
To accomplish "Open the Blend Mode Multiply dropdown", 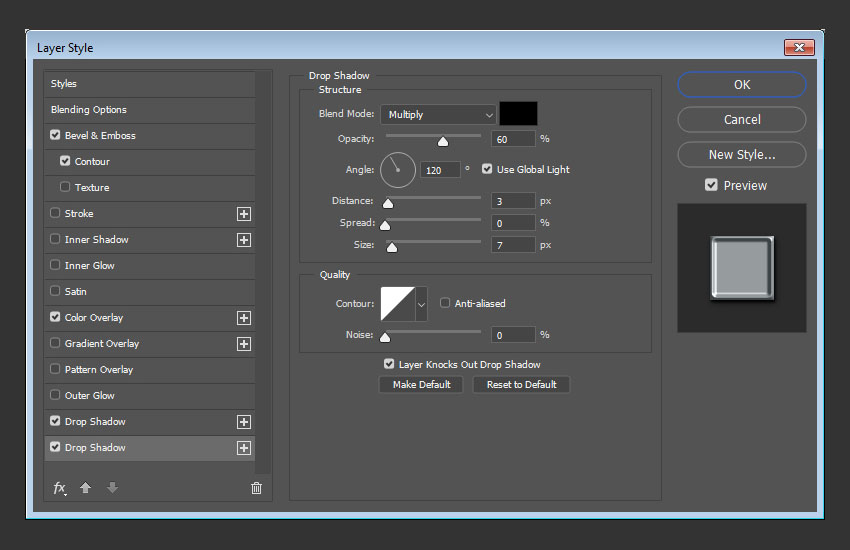I will tap(437, 115).
